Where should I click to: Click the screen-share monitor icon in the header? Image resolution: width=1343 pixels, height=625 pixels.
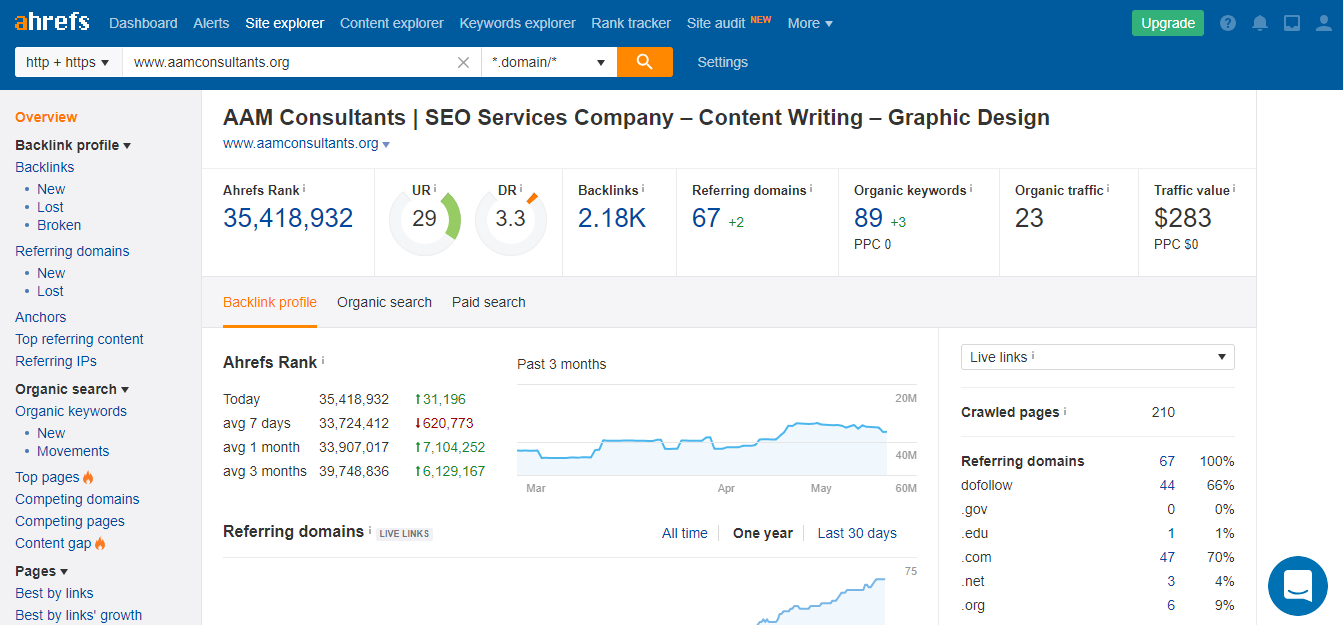[1291, 22]
